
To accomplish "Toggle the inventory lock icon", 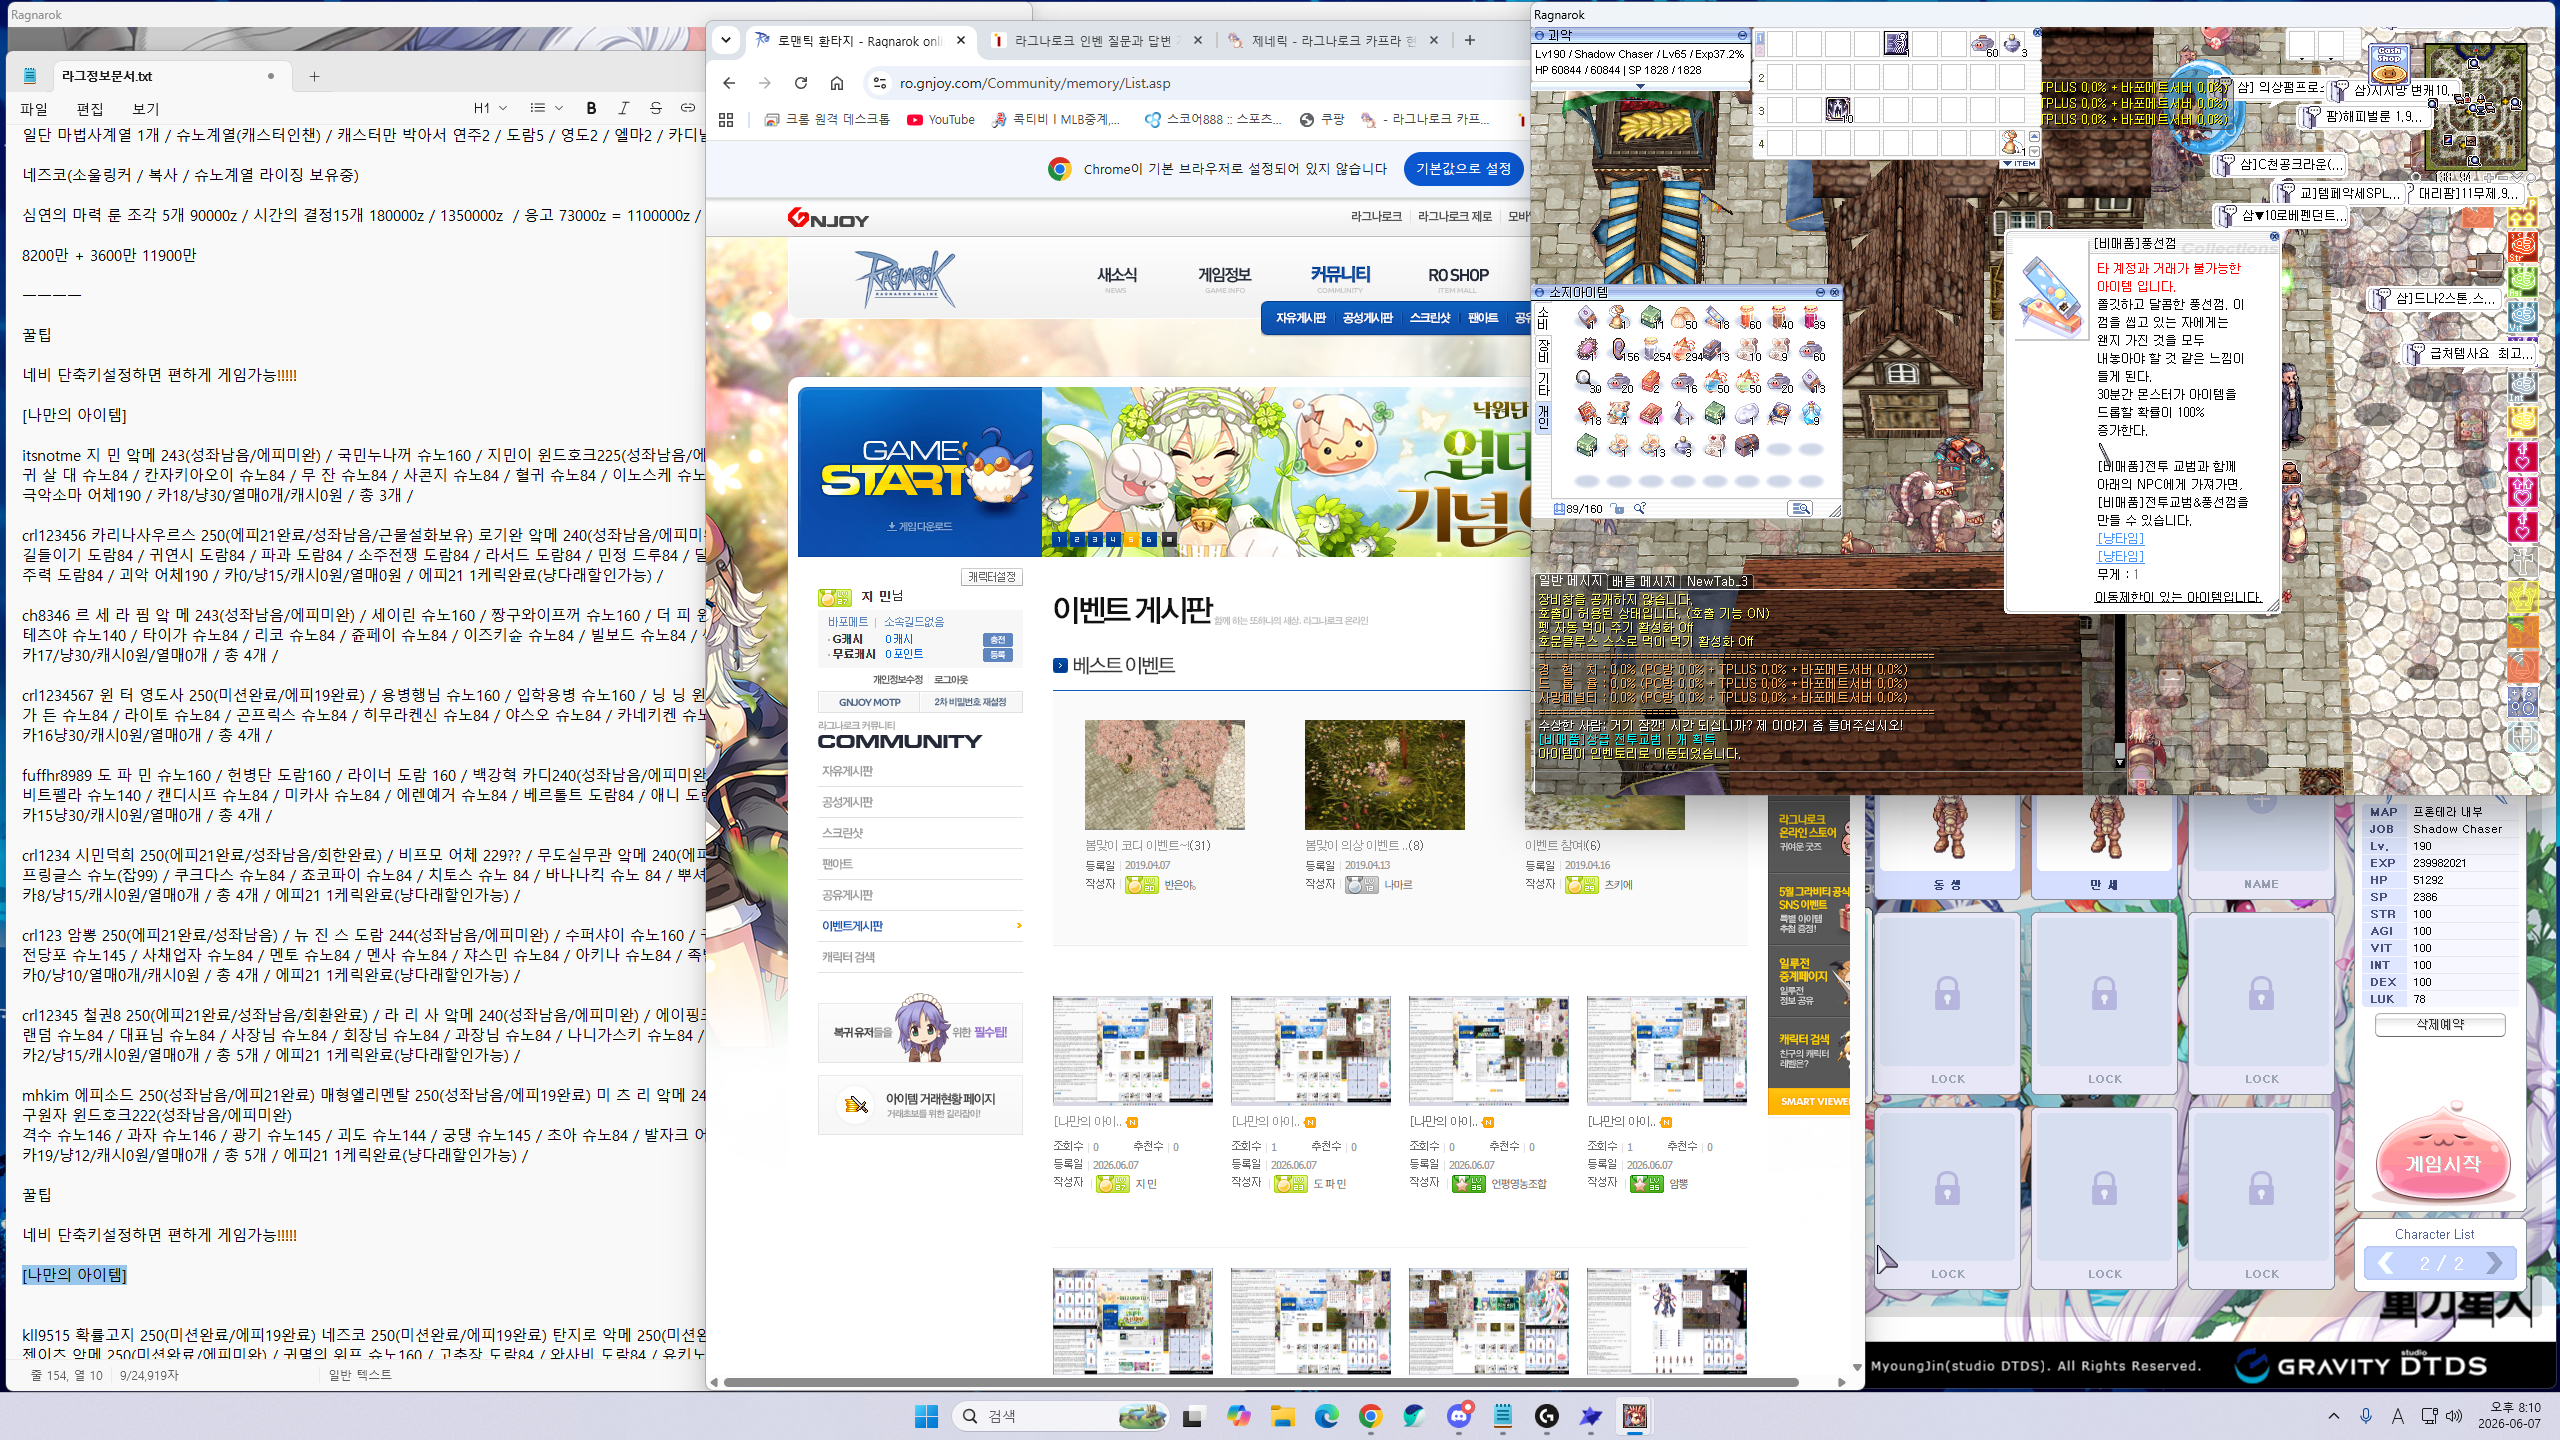I will pos(1617,509).
